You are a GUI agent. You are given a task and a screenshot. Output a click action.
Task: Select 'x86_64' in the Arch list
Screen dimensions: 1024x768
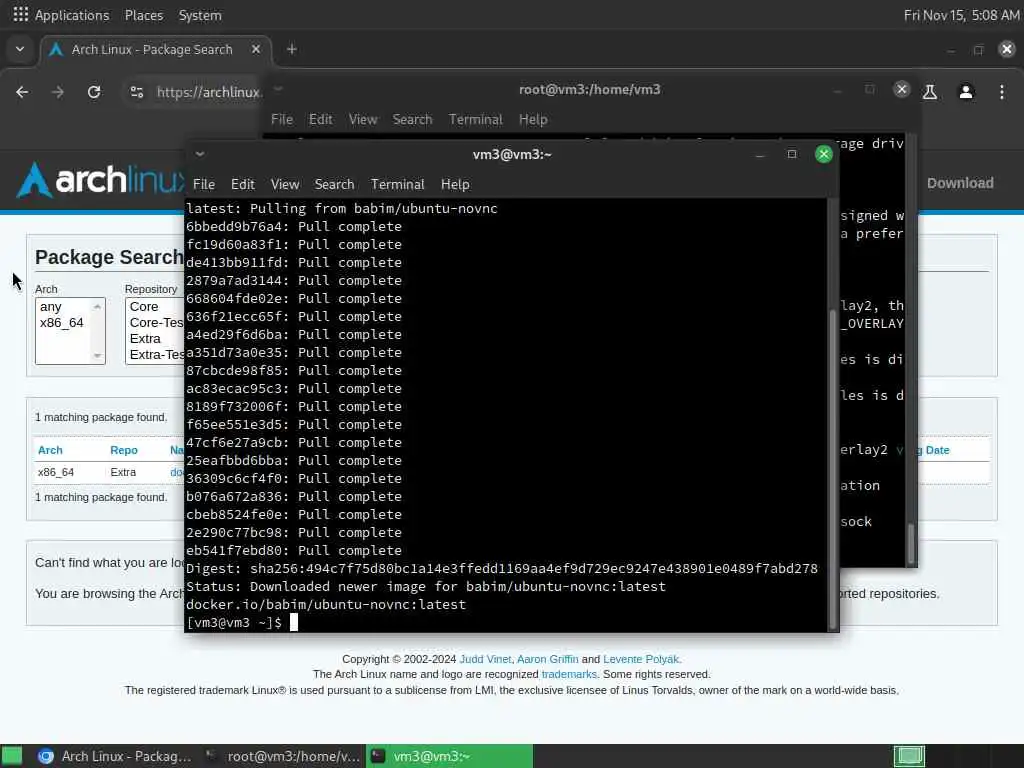(61, 323)
